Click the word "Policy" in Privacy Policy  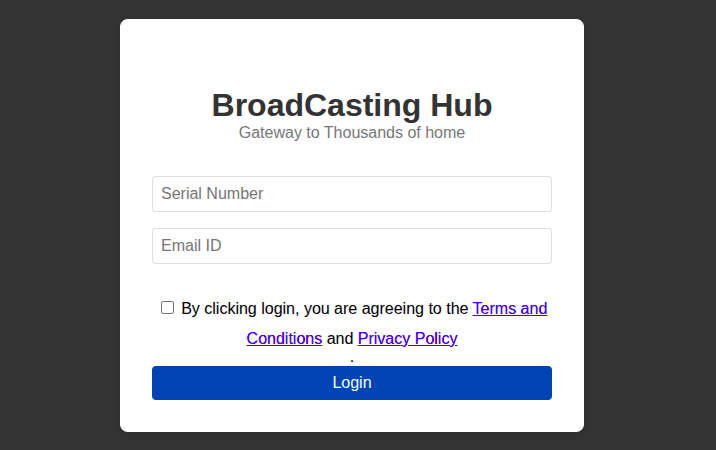point(434,338)
